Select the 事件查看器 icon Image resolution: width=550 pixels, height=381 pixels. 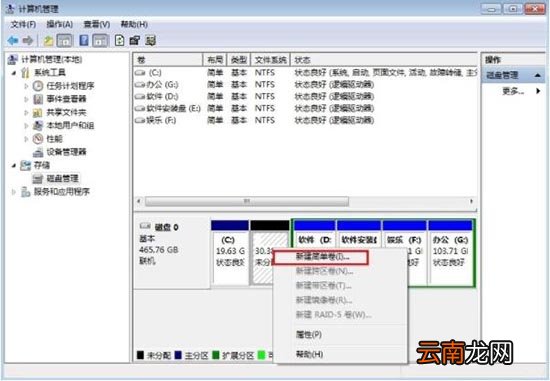38,99
